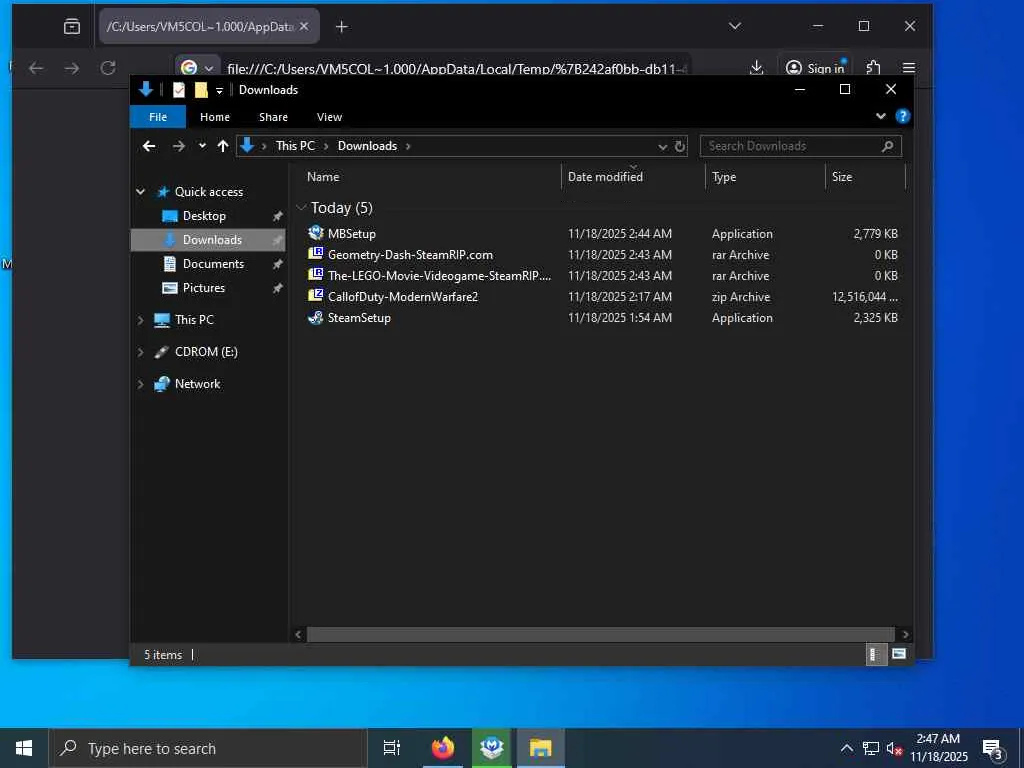Show hidden system tray icons
The width and height of the screenshot is (1024, 768).
tap(846, 748)
